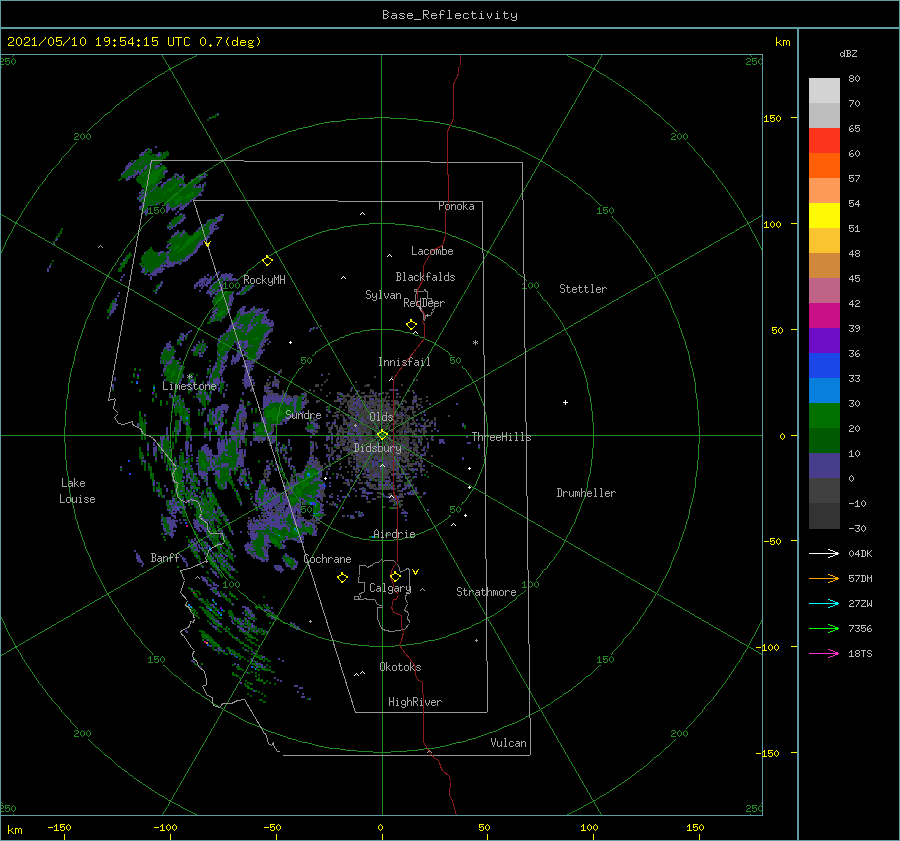
Task: Click the Stettler city label
Action: pos(583,289)
